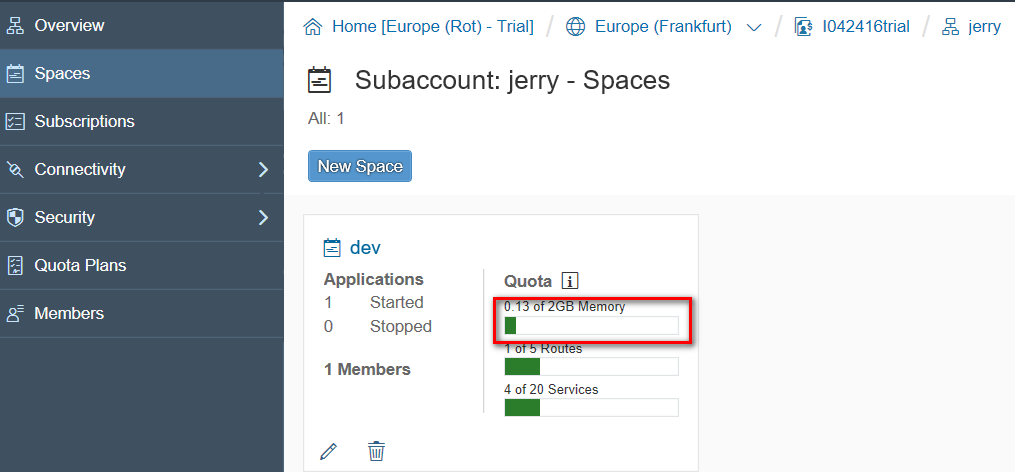Click the Services quota usage bar
The image size is (1015, 472).
tap(591, 407)
